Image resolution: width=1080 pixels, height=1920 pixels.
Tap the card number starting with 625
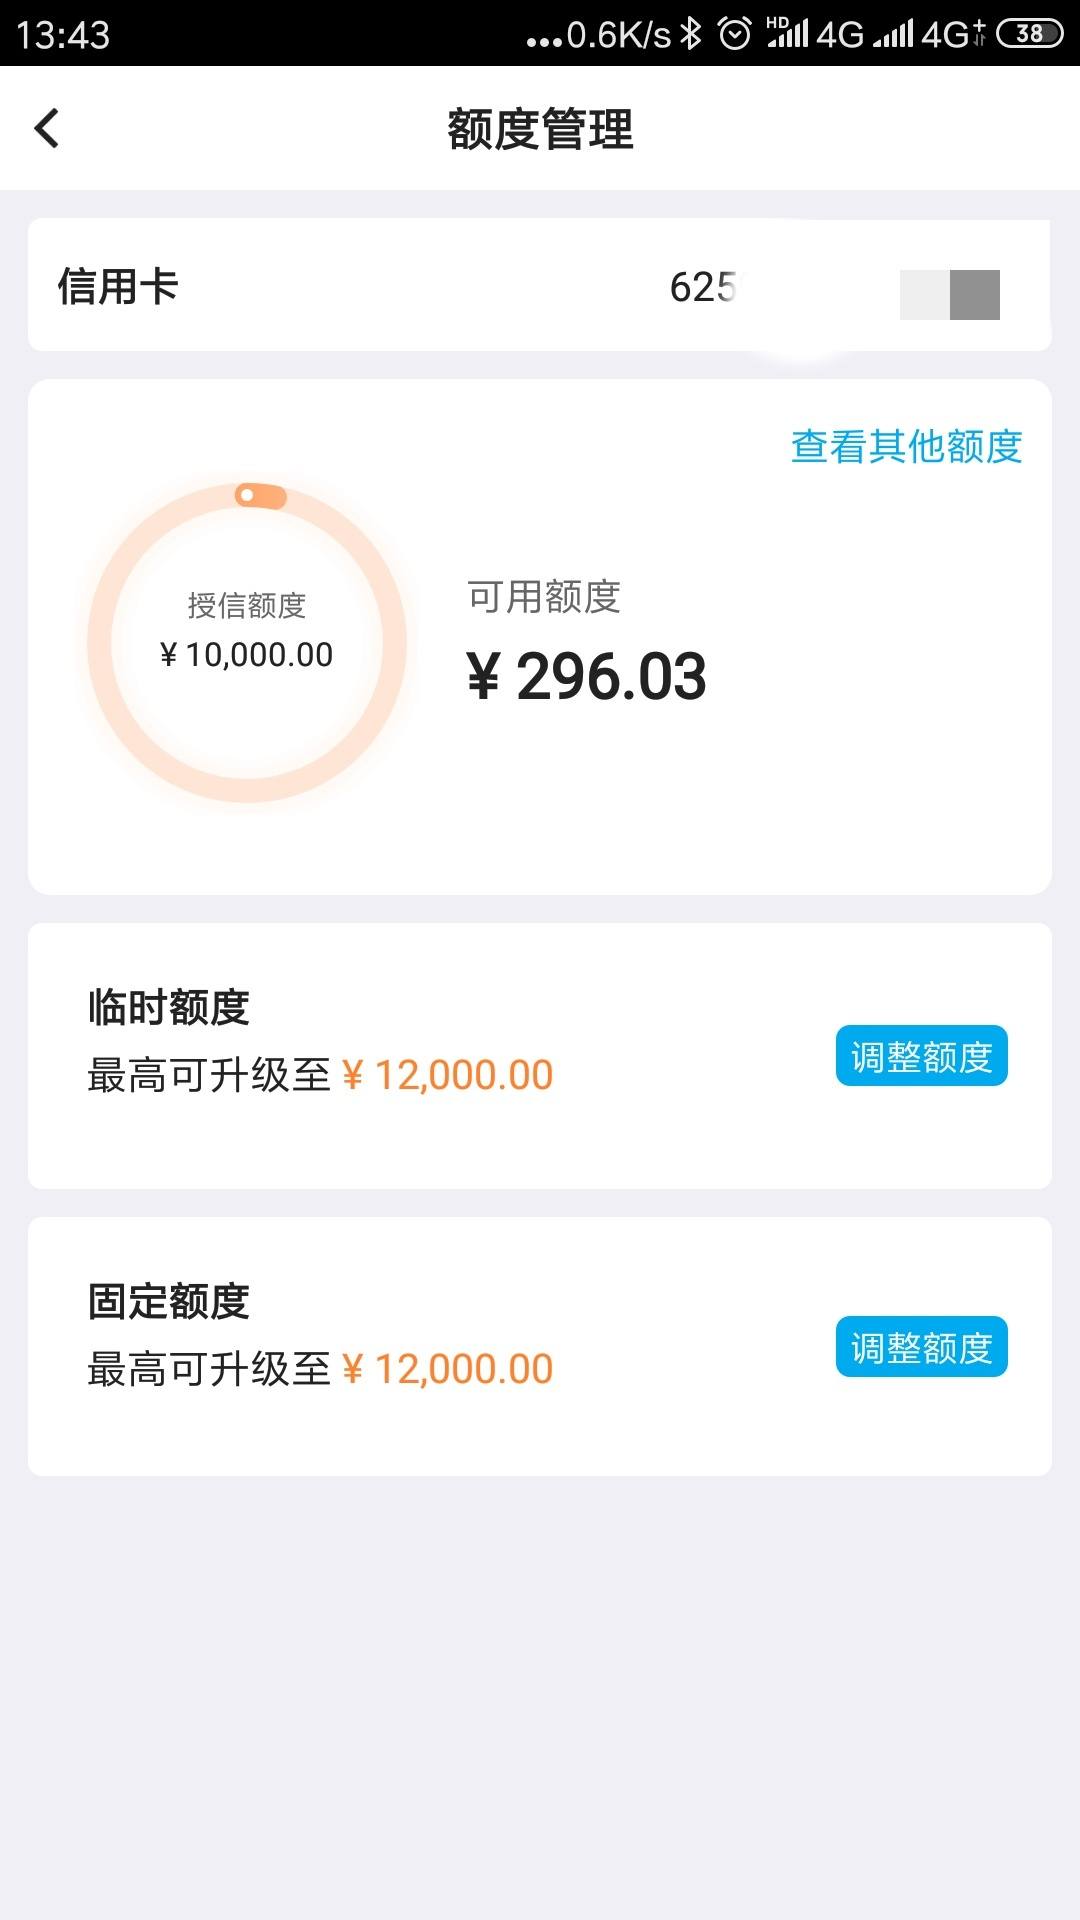(x=703, y=287)
